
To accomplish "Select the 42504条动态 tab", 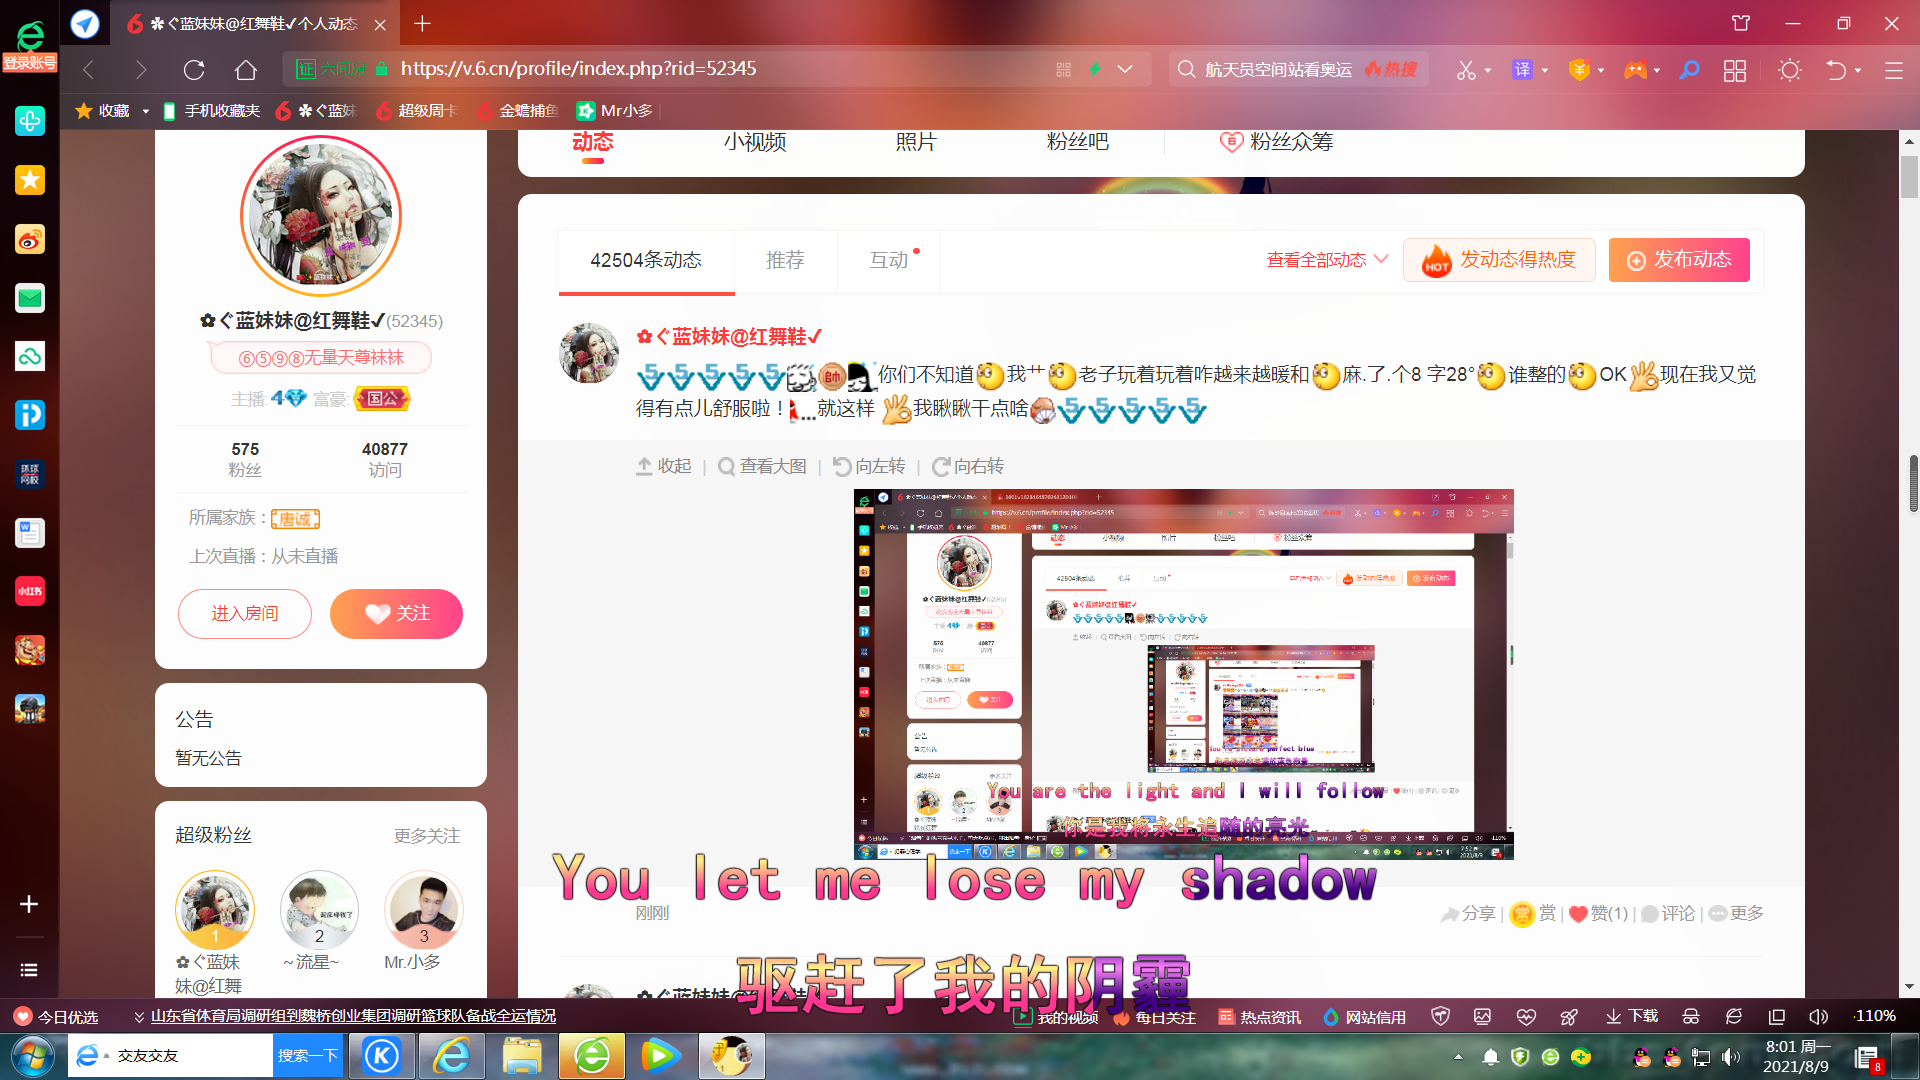I will click(646, 260).
